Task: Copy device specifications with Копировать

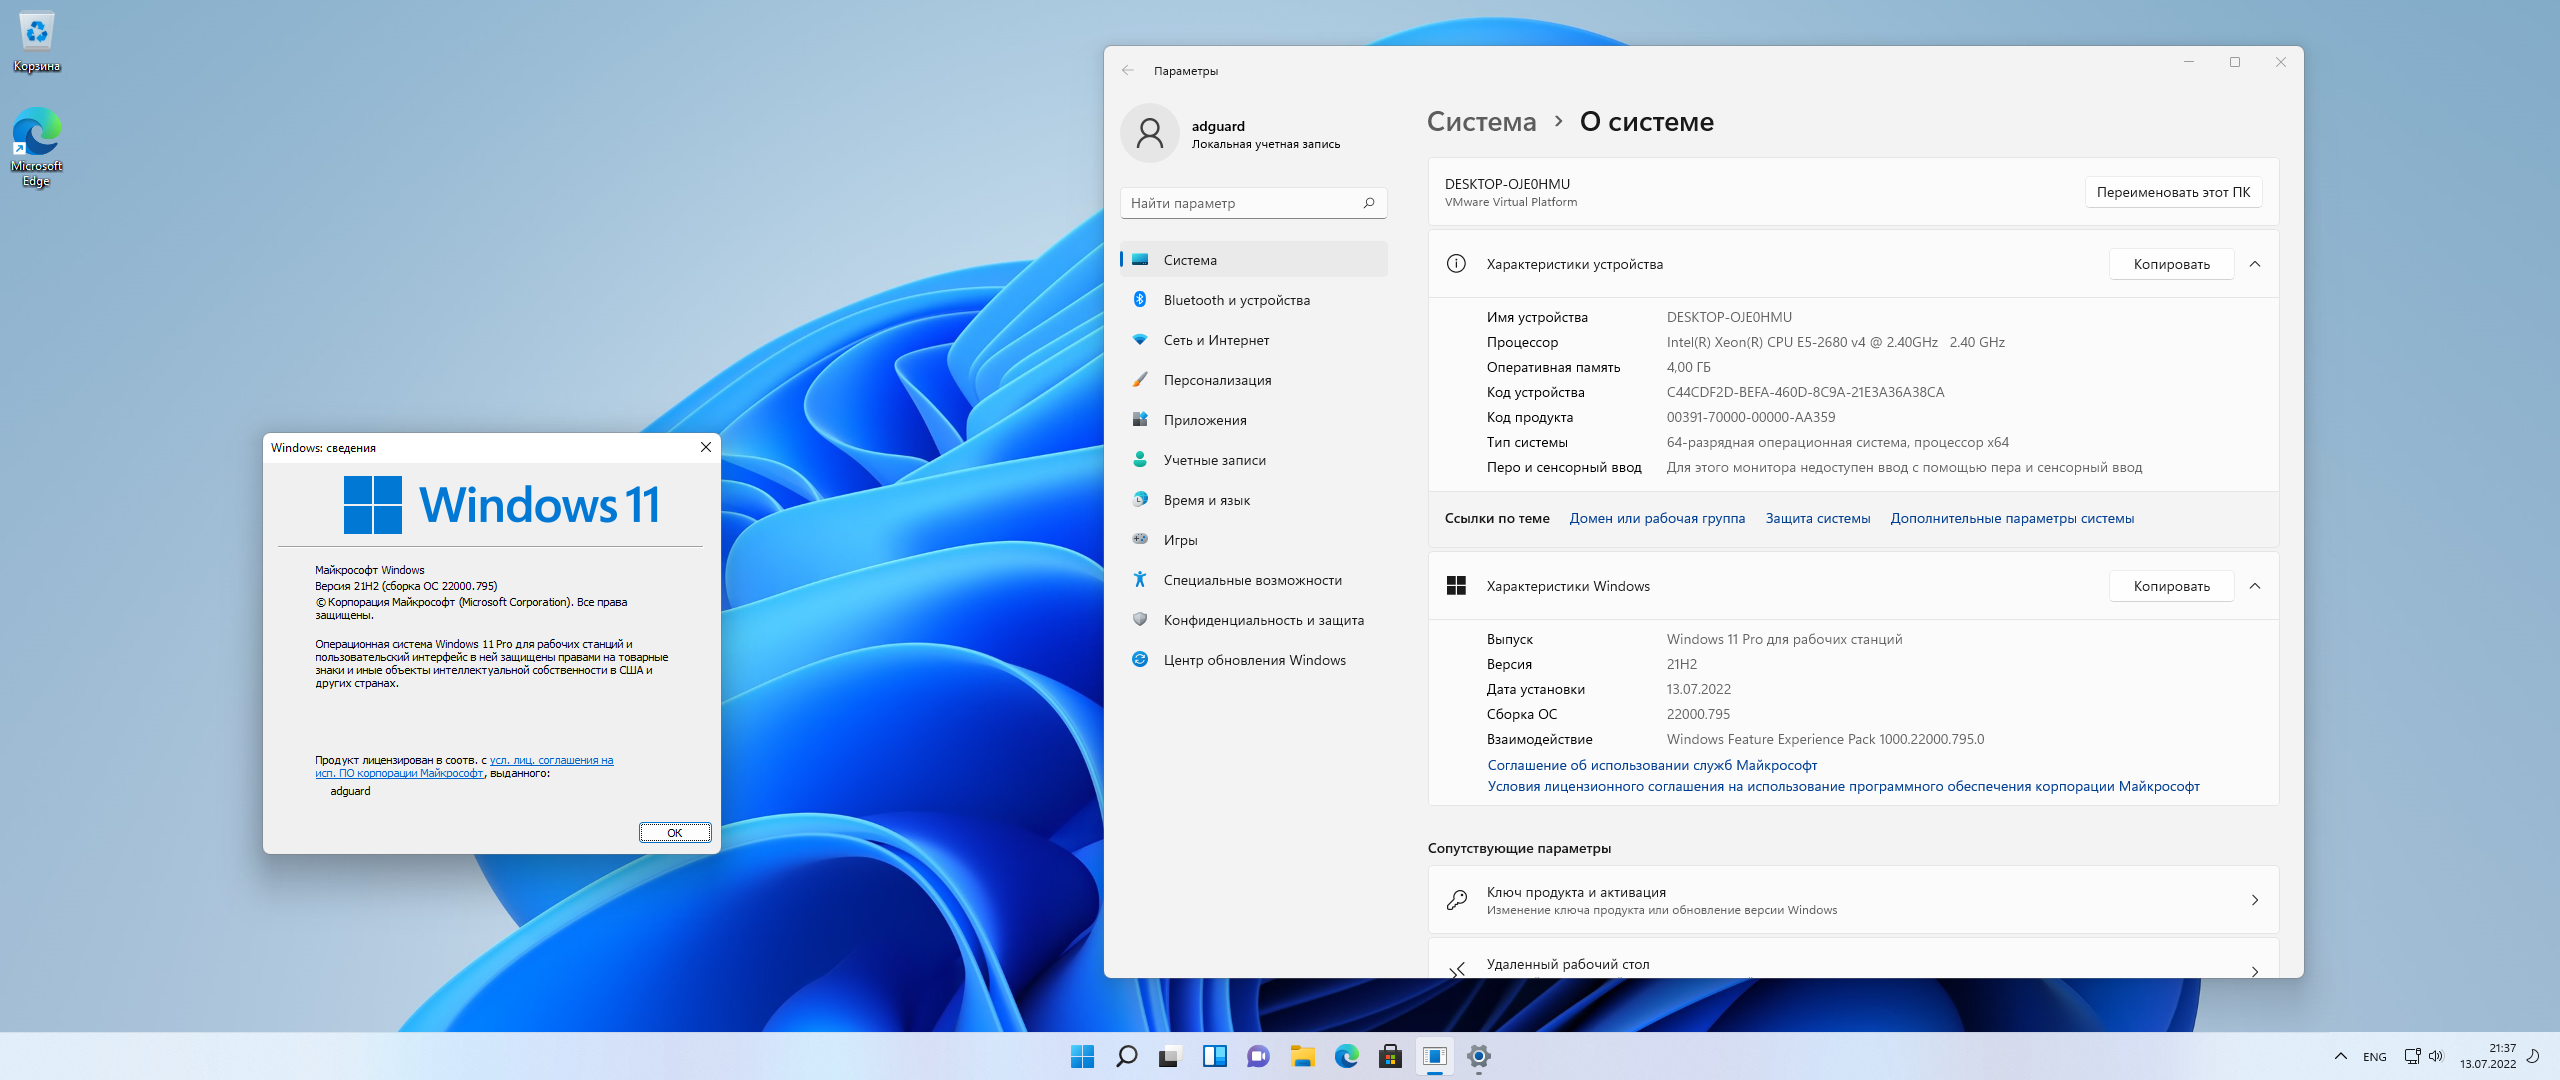Action: (2171, 264)
